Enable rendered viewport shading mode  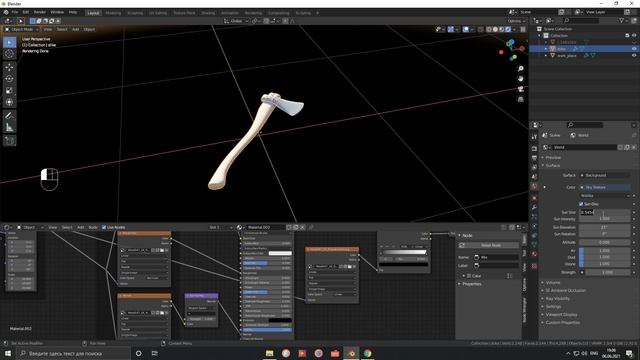508,29
